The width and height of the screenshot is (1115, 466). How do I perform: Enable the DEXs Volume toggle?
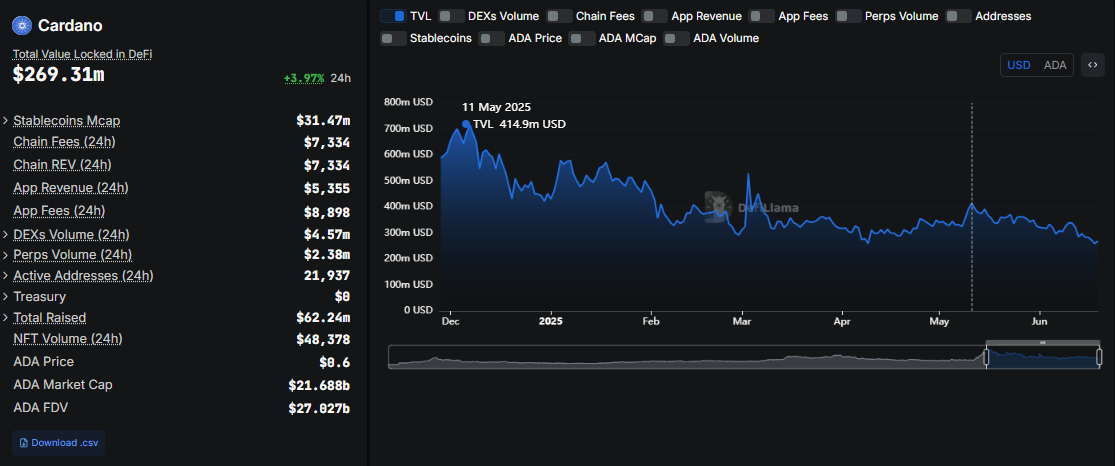(x=452, y=16)
